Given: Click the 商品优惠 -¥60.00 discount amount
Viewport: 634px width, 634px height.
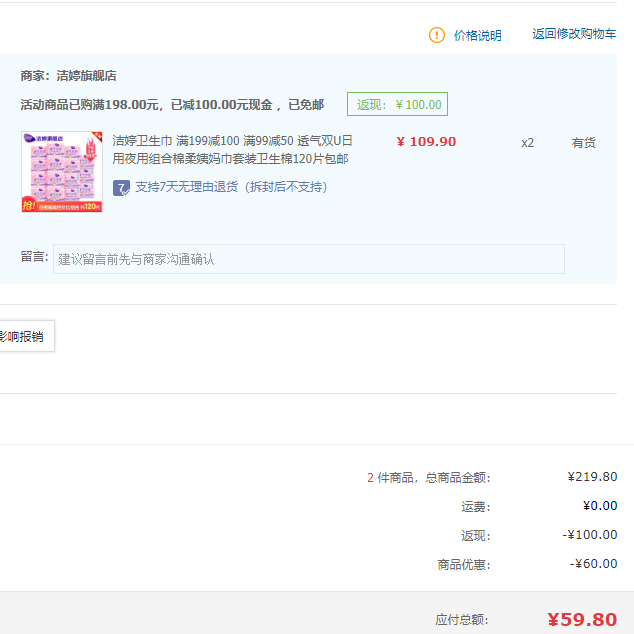Looking at the screenshot, I should click(594, 564).
